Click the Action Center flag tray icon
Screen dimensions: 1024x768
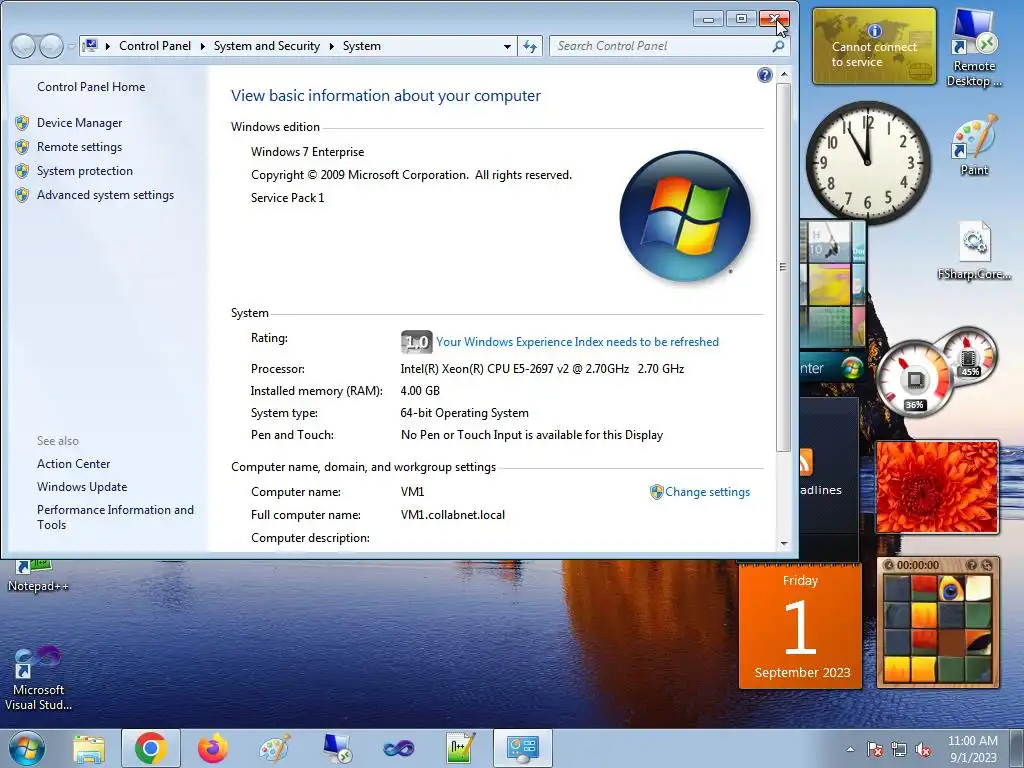(x=875, y=750)
